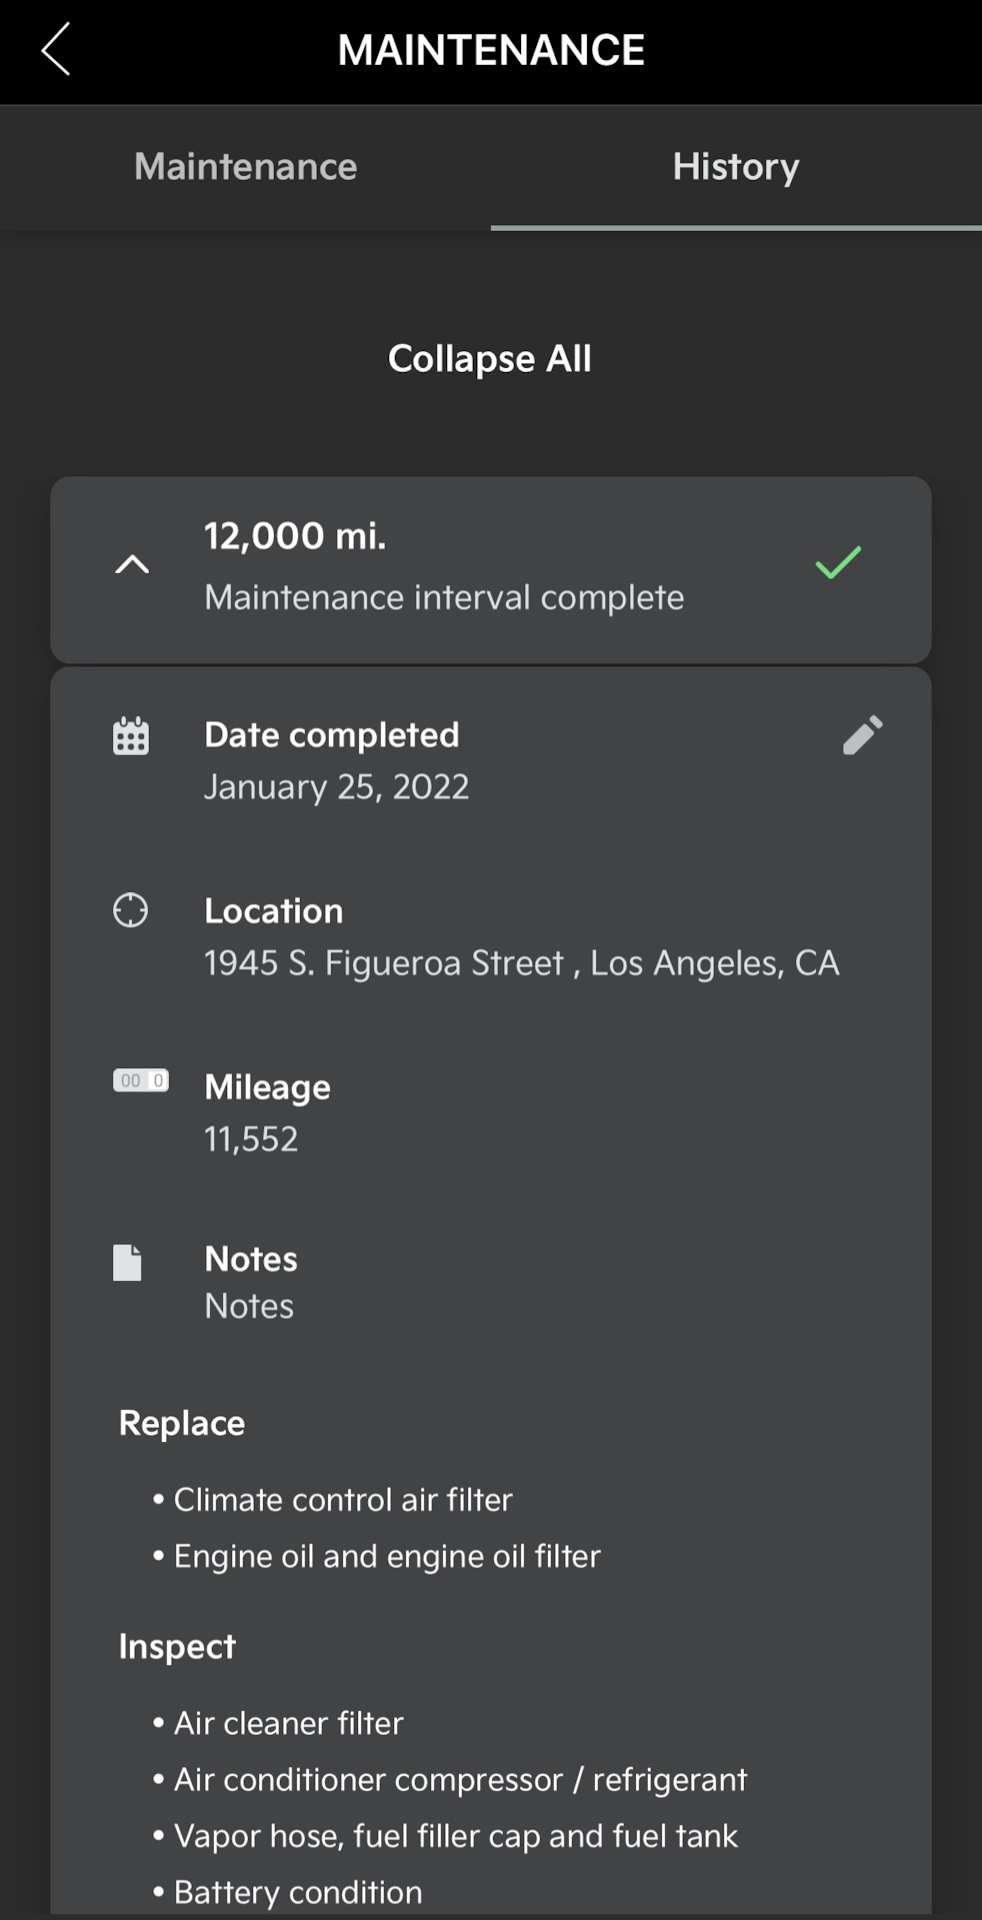Collapse the 12,000 mi. interval chevron

pos(132,565)
